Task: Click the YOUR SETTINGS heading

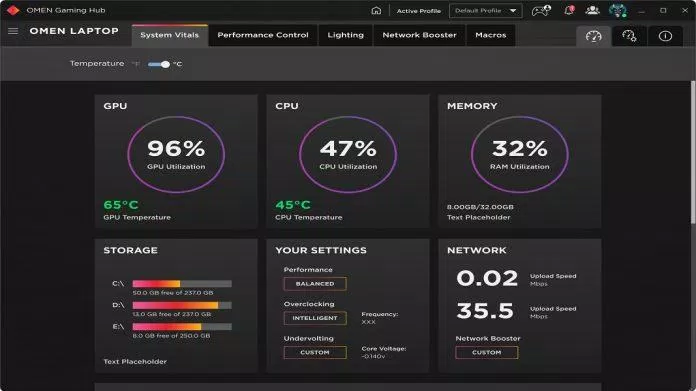Action: point(321,250)
